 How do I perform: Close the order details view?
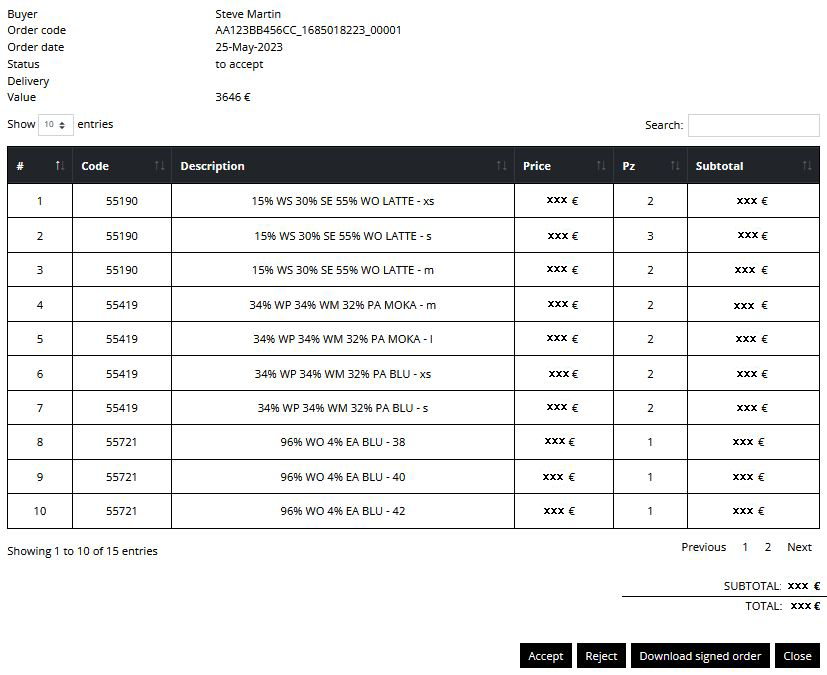797,656
